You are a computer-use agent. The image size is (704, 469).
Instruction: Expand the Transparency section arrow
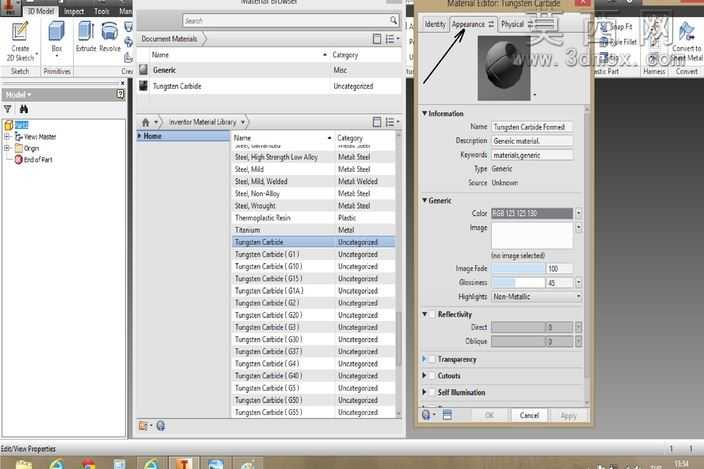point(424,359)
